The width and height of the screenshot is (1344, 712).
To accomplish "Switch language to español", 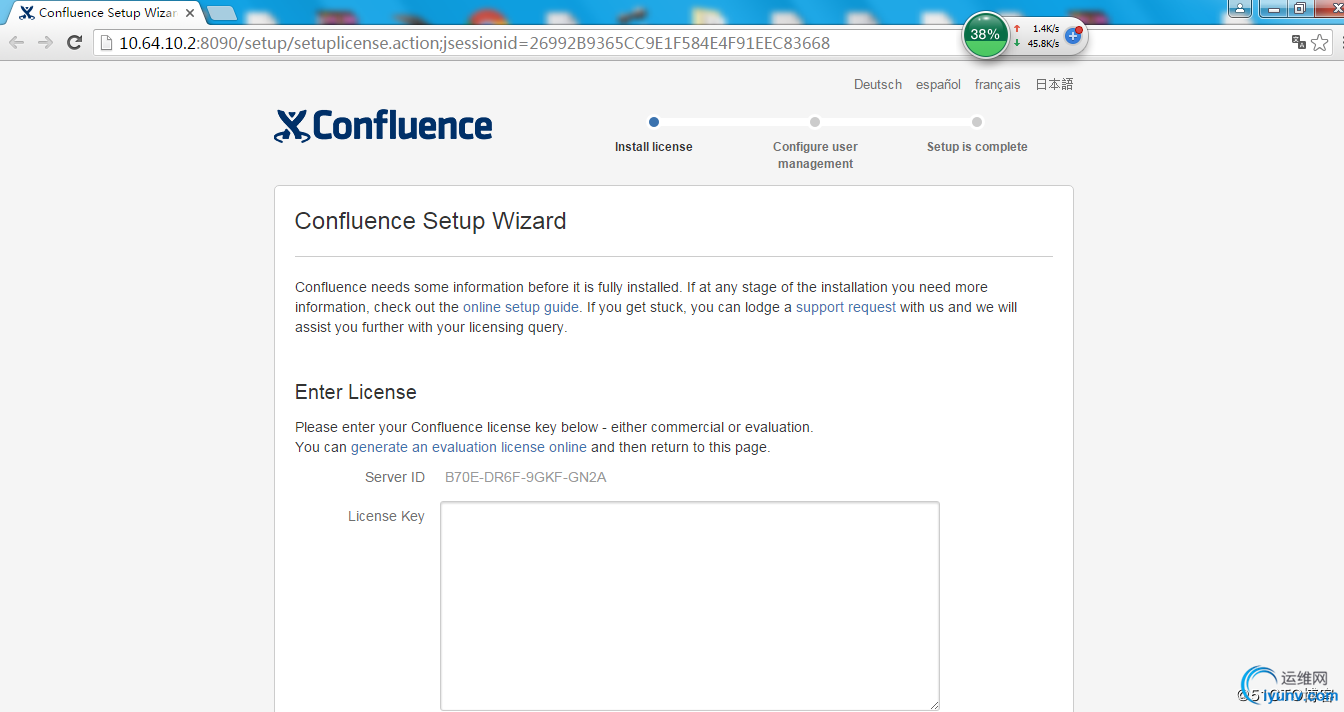I will pyautogui.click(x=938, y=85).
